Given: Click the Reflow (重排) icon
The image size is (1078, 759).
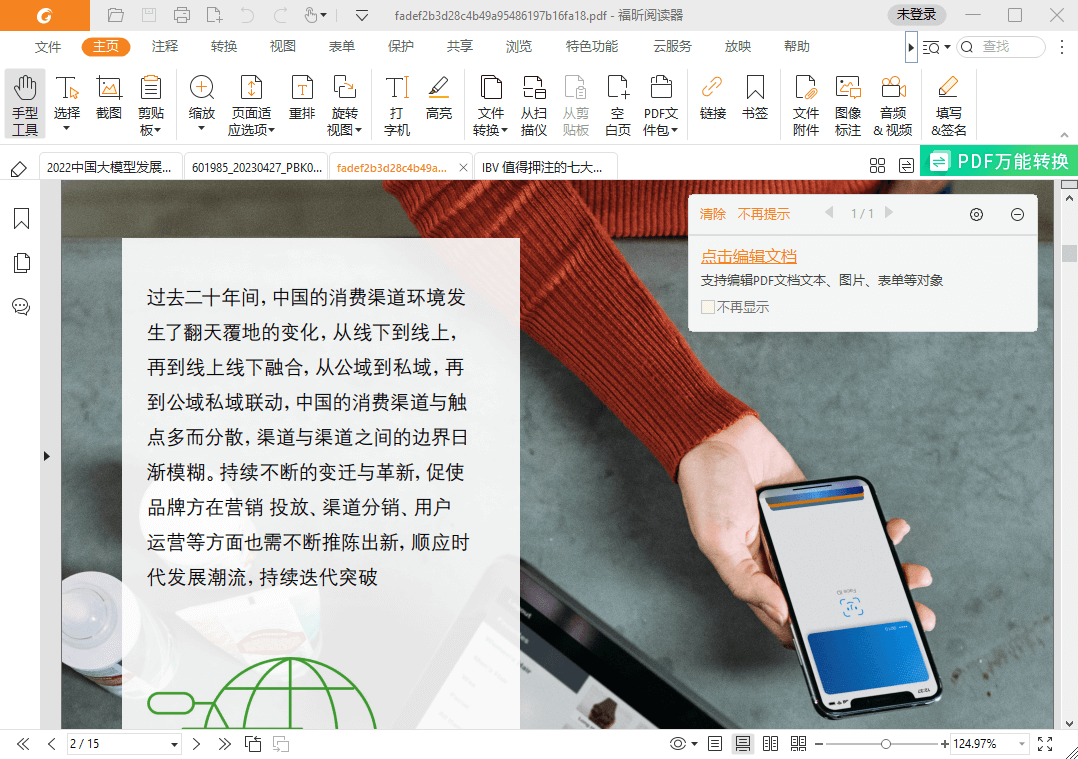Looking at the screenshot, I should tap(302, 88).
